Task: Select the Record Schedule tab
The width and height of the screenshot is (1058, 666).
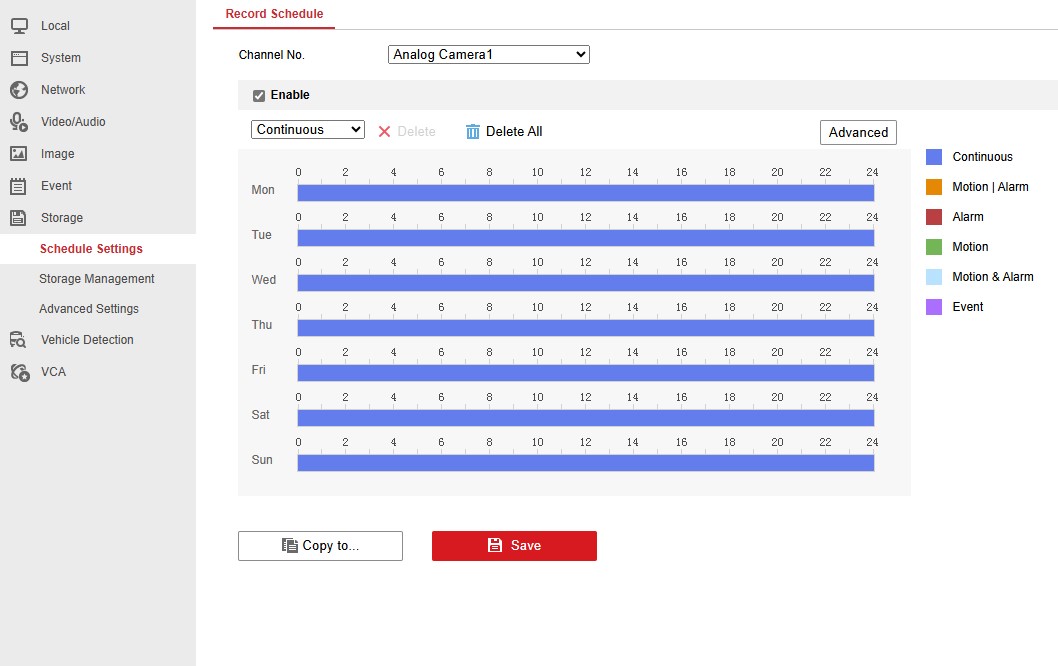Action: pyautogui.click(x=274, y=14)
